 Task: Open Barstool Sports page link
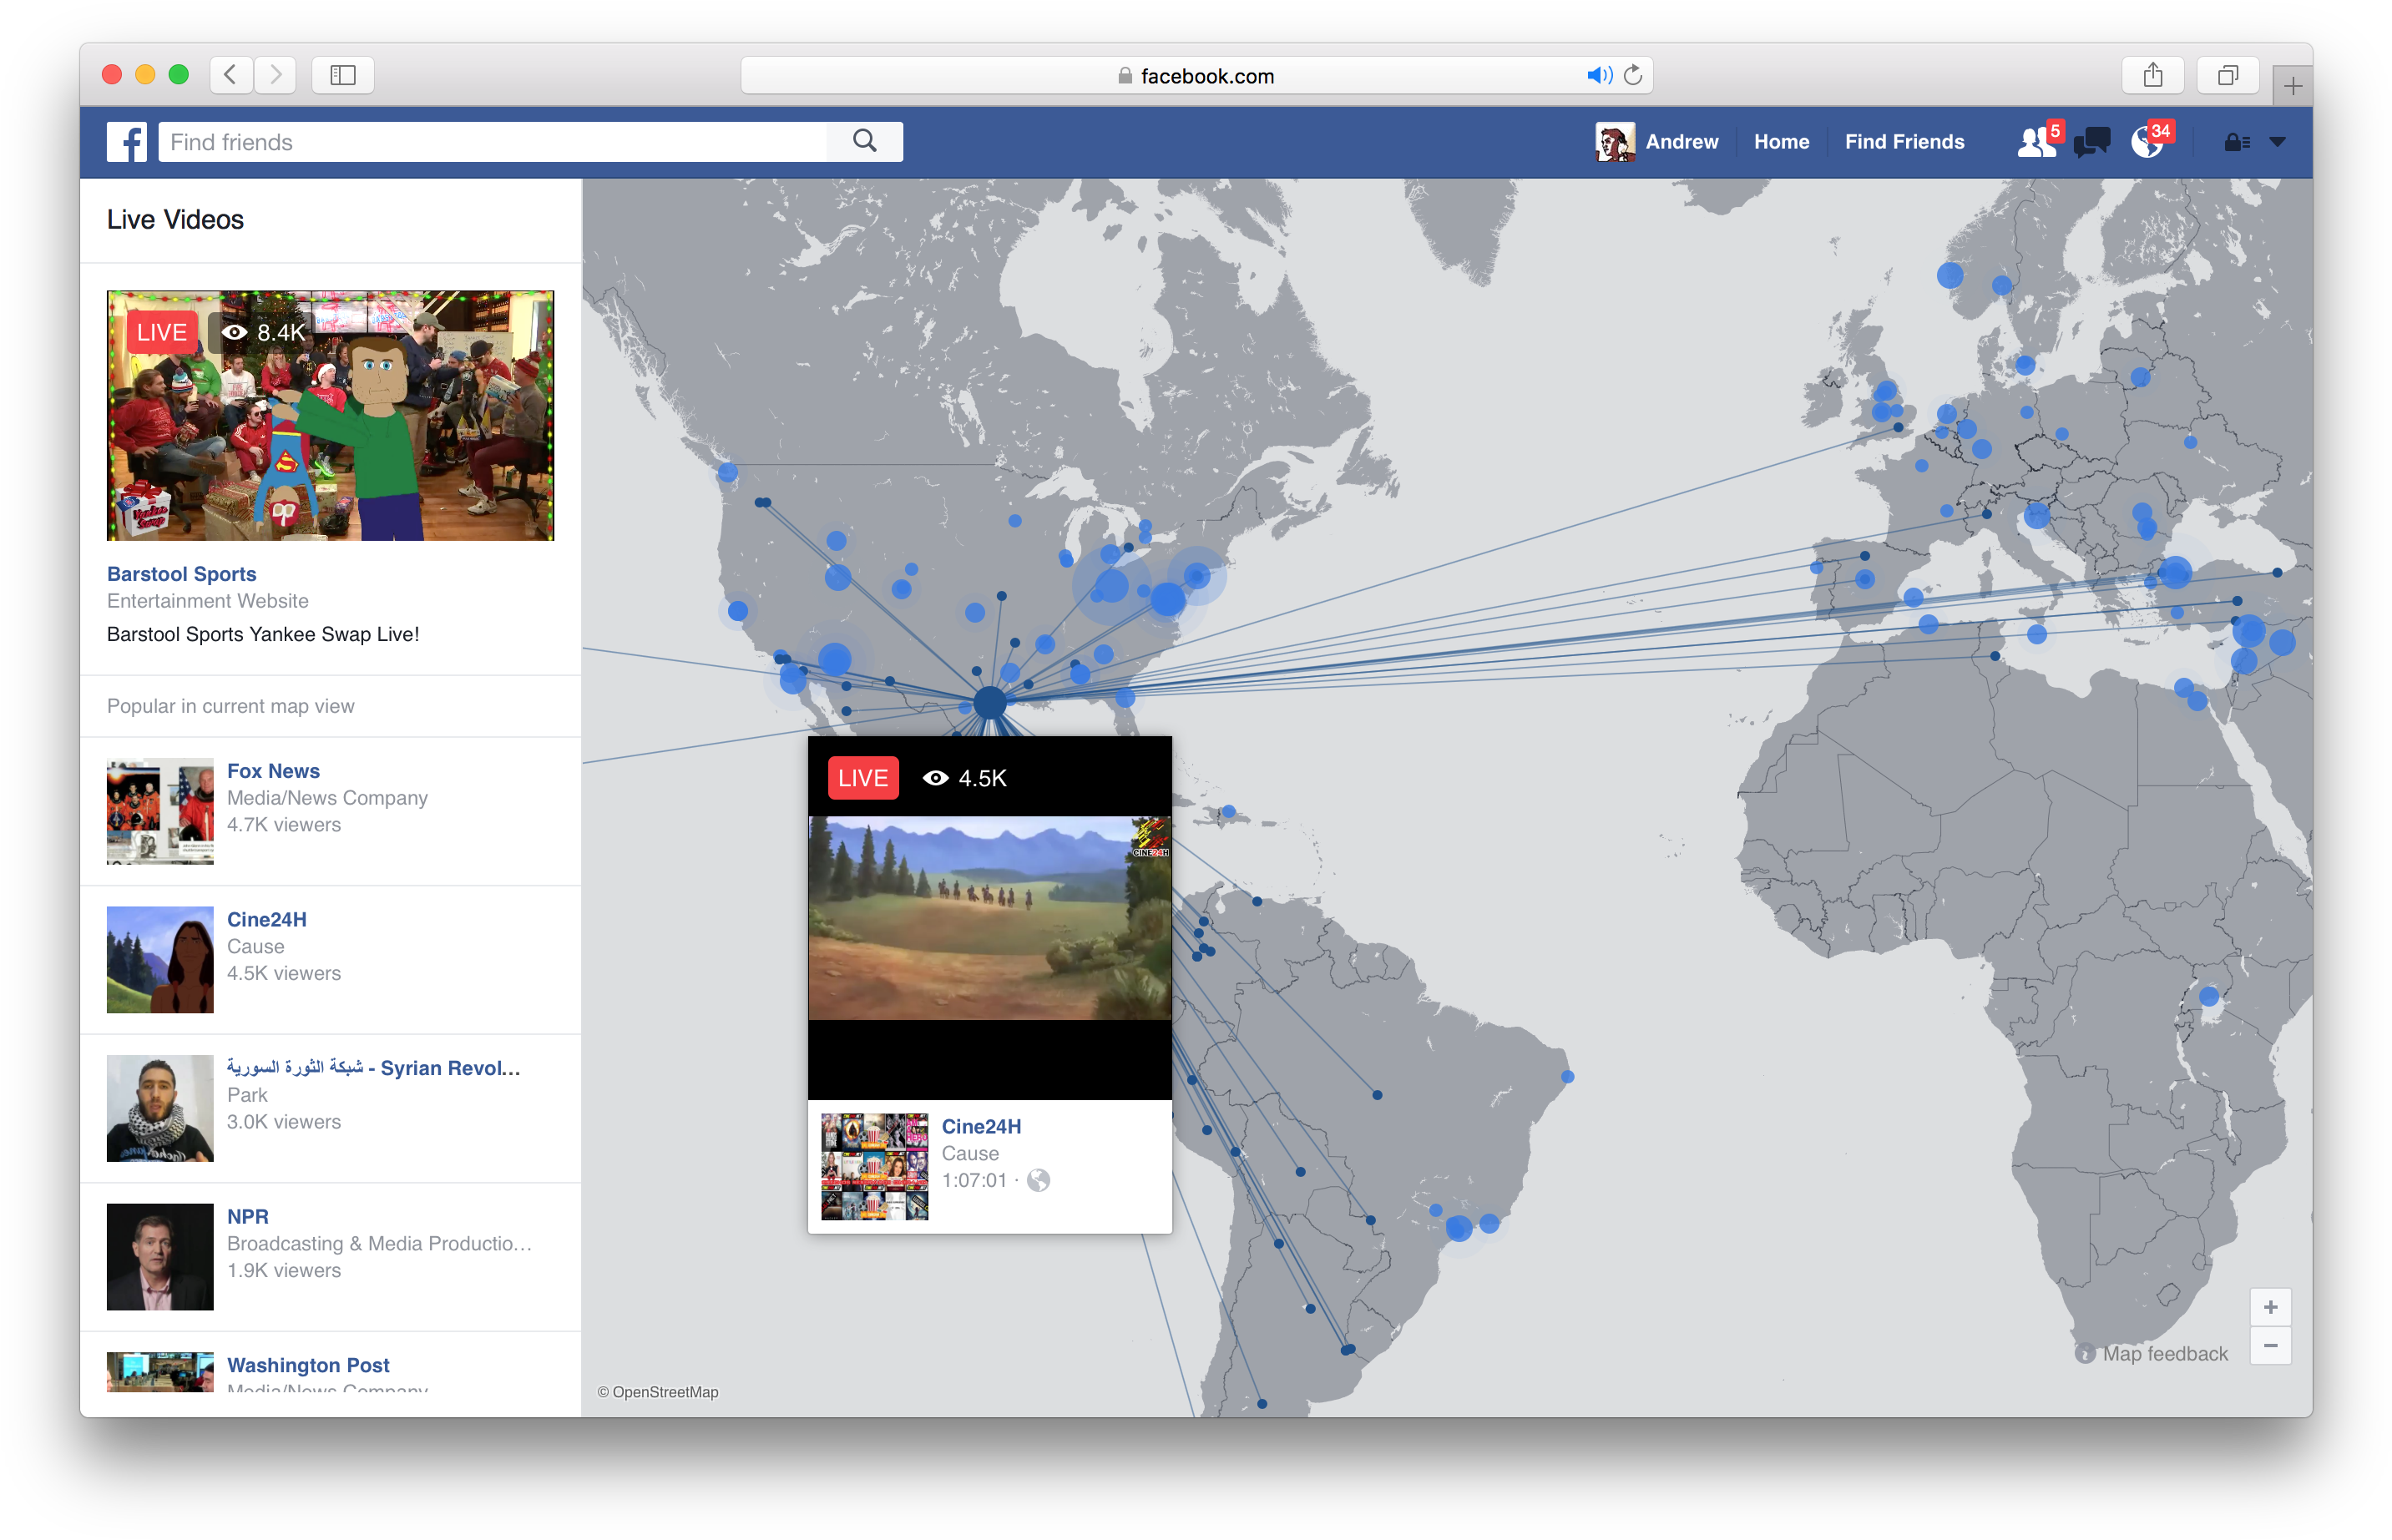point(182,574)
